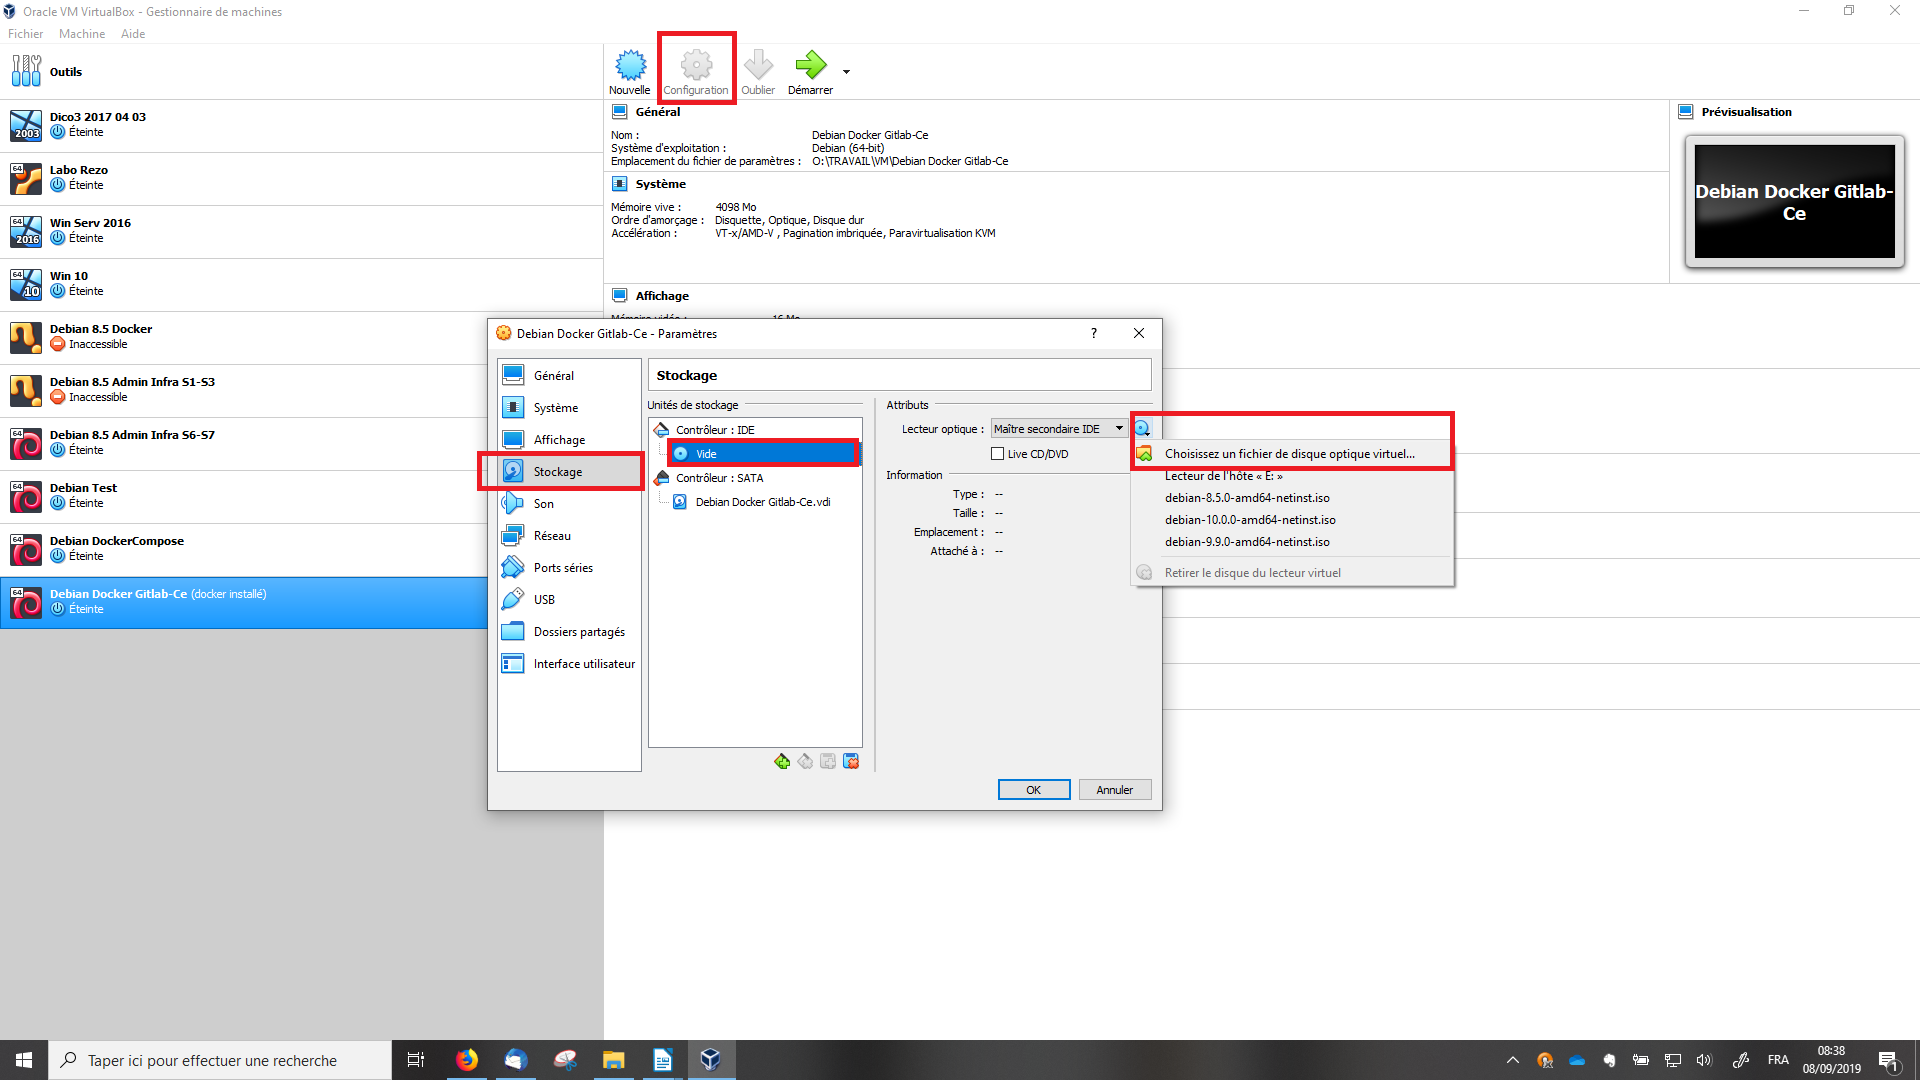Open the Aide menu
1920x1080 pixels.
133,34
